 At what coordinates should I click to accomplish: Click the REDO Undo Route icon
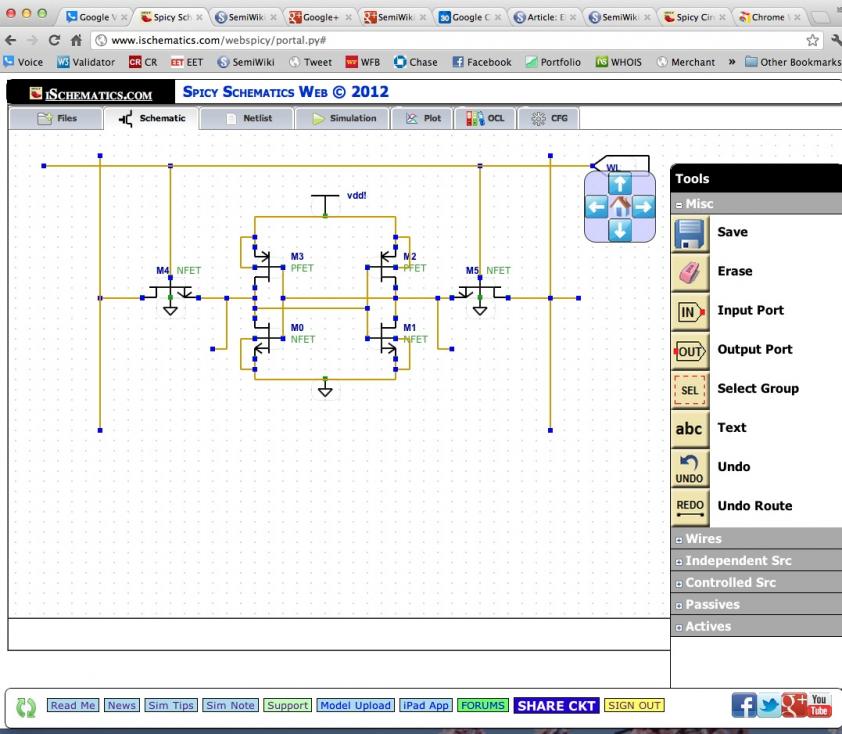pos(690,508)
